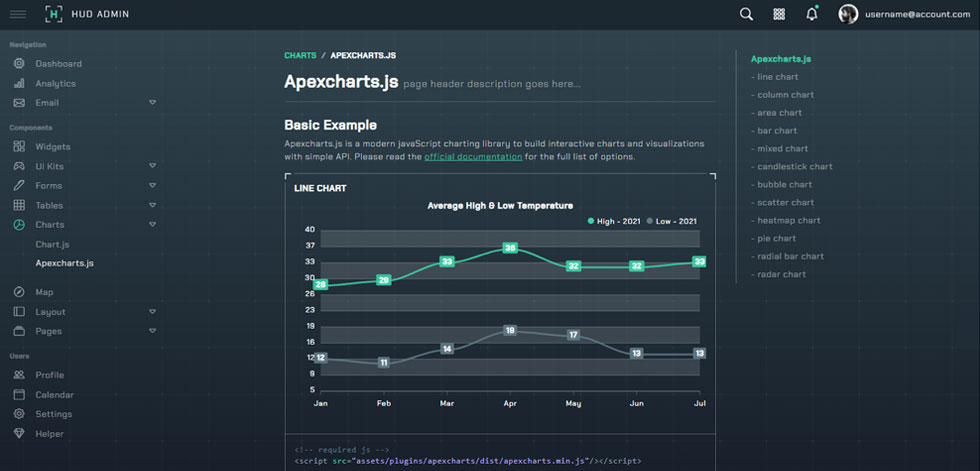Toggle the High - 2021 legend series
Image resolution: width=980 pixels, height=471 pixels.
click(x=614, y=221)
